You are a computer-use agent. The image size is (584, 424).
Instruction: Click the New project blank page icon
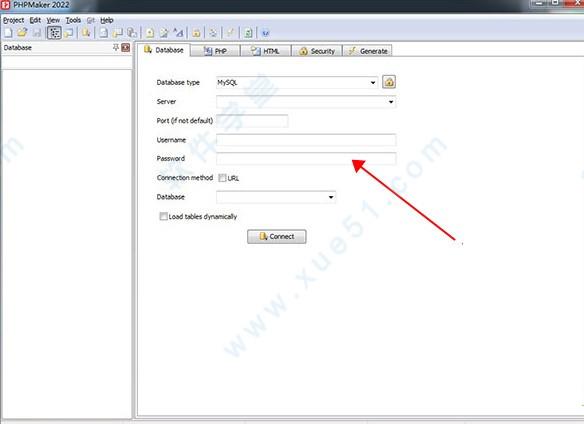pyautogui.click(x=8, y=33)
